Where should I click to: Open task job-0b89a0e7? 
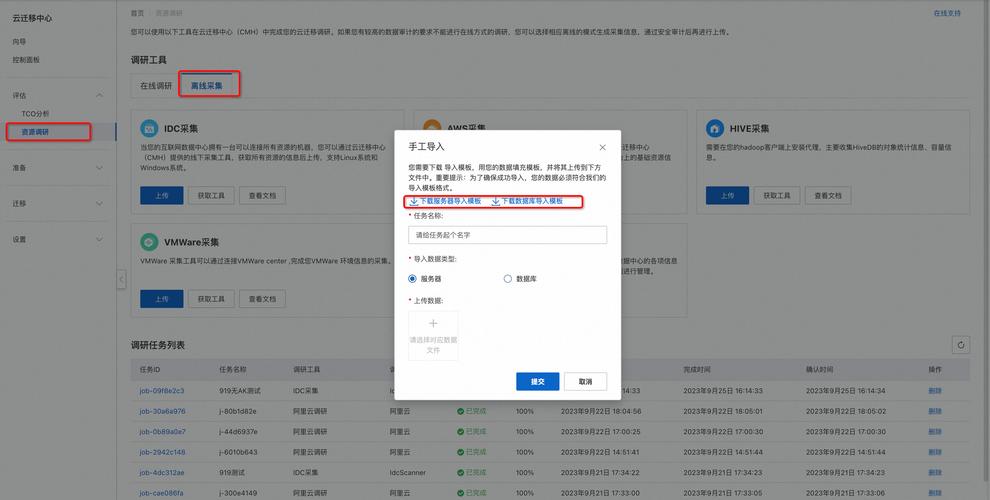(x=162, y=432)
